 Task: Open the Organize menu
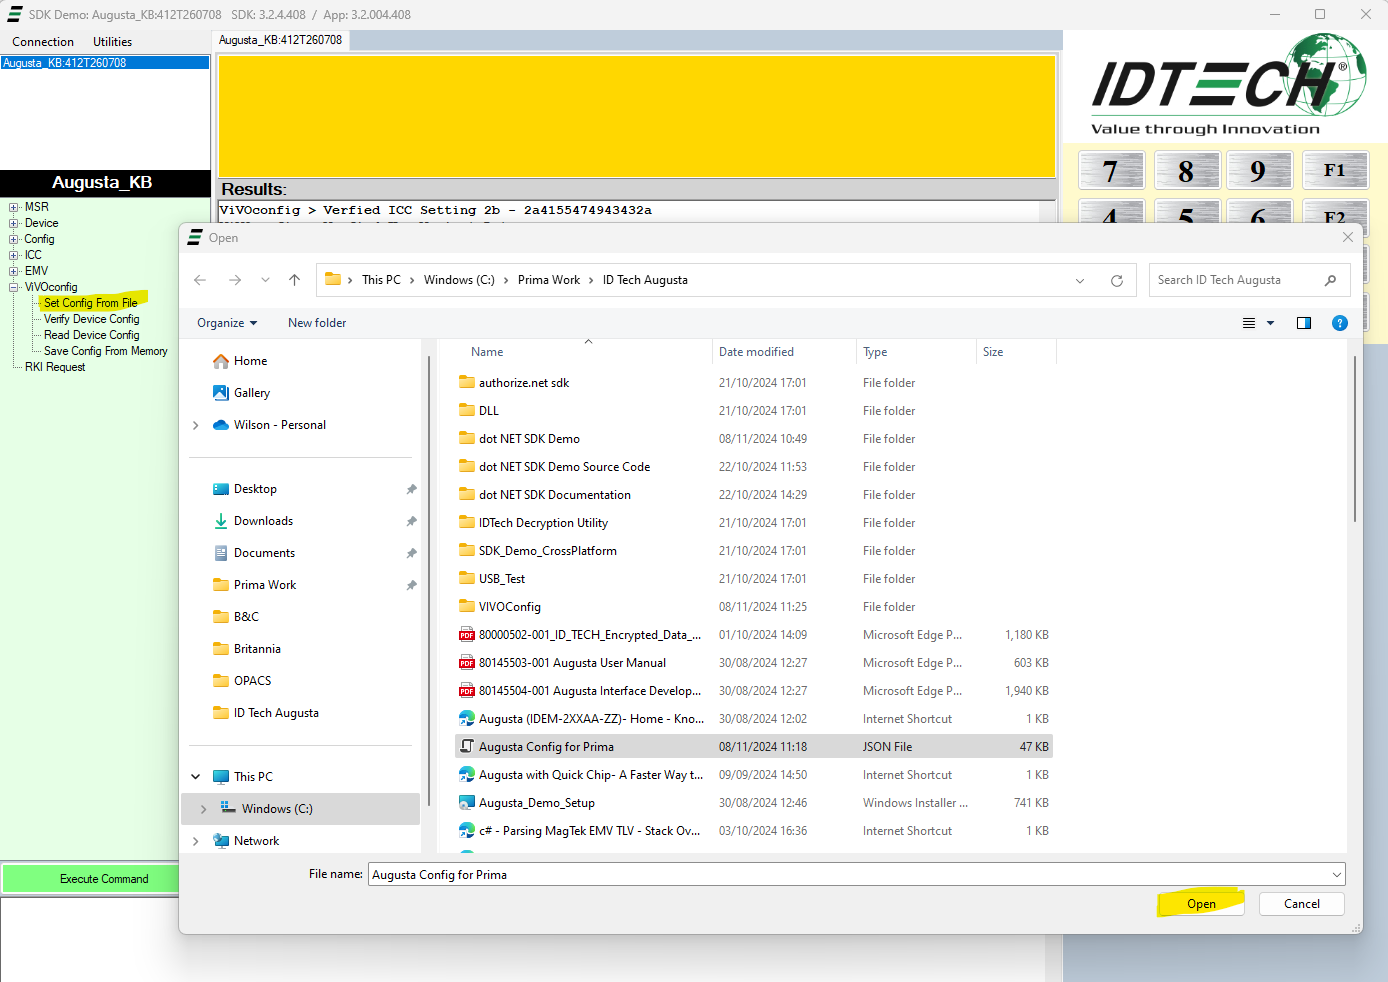point(227,323)
